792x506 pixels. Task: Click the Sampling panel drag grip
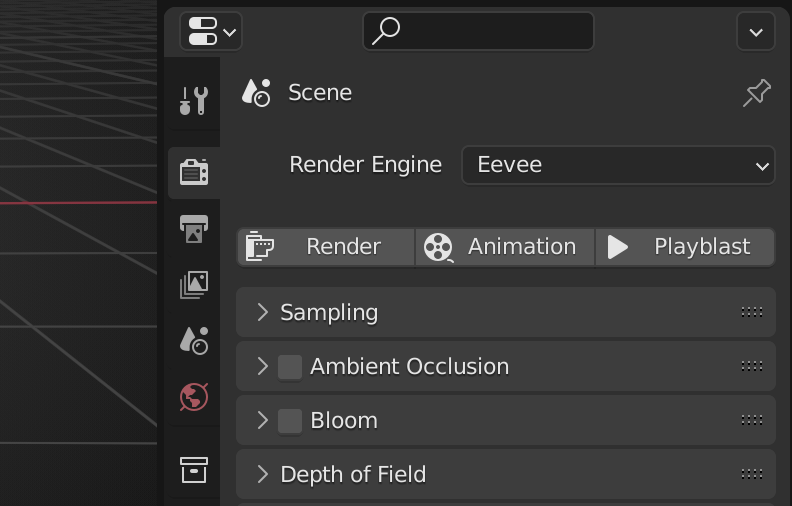coord(752,312)
